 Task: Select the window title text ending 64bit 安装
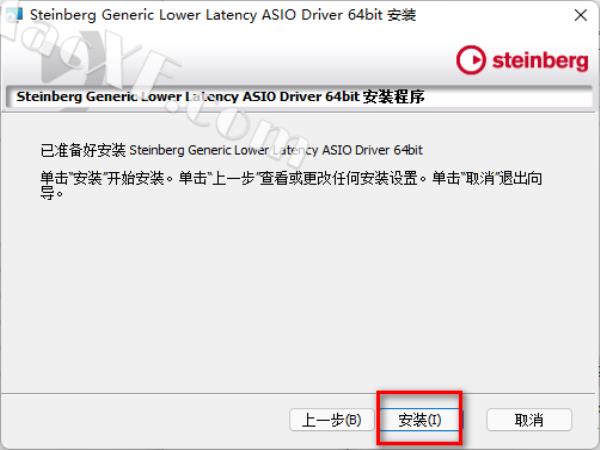(x=223, y=15)
